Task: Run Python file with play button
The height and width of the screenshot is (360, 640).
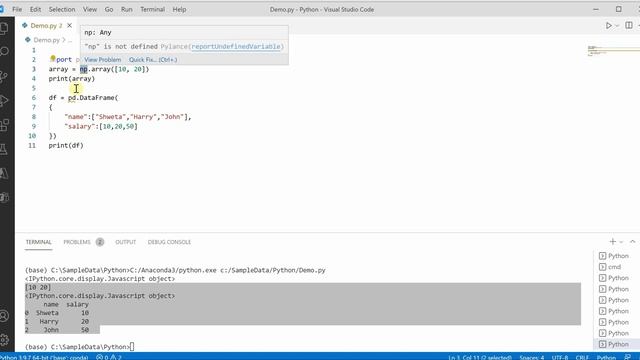Action: [x=609, y=25]
